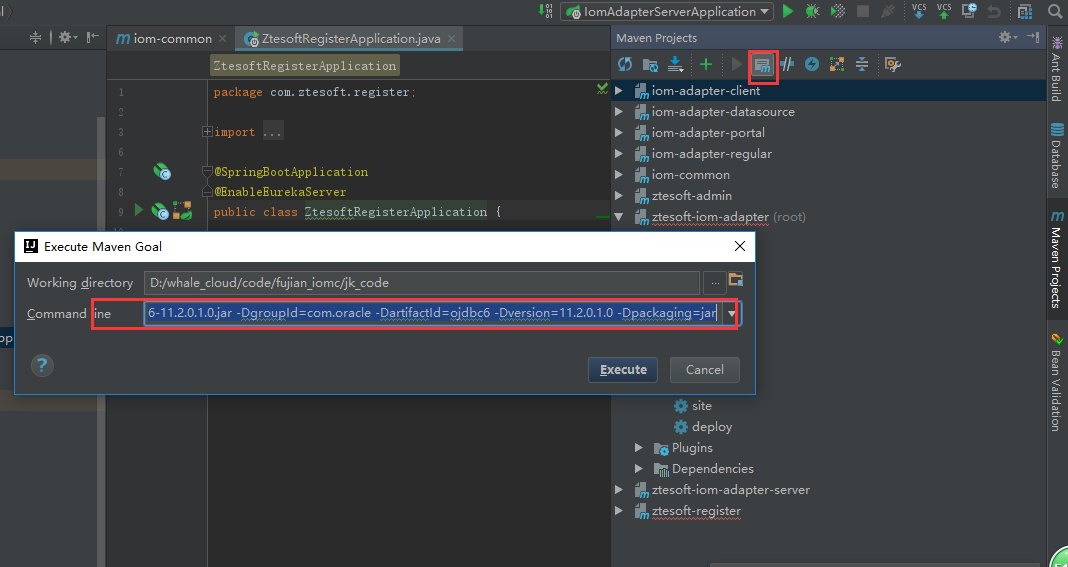The width and height of the screenshot is (1068, 567).
Task: Reimport all Maven projects
Action: pos(625,65)
